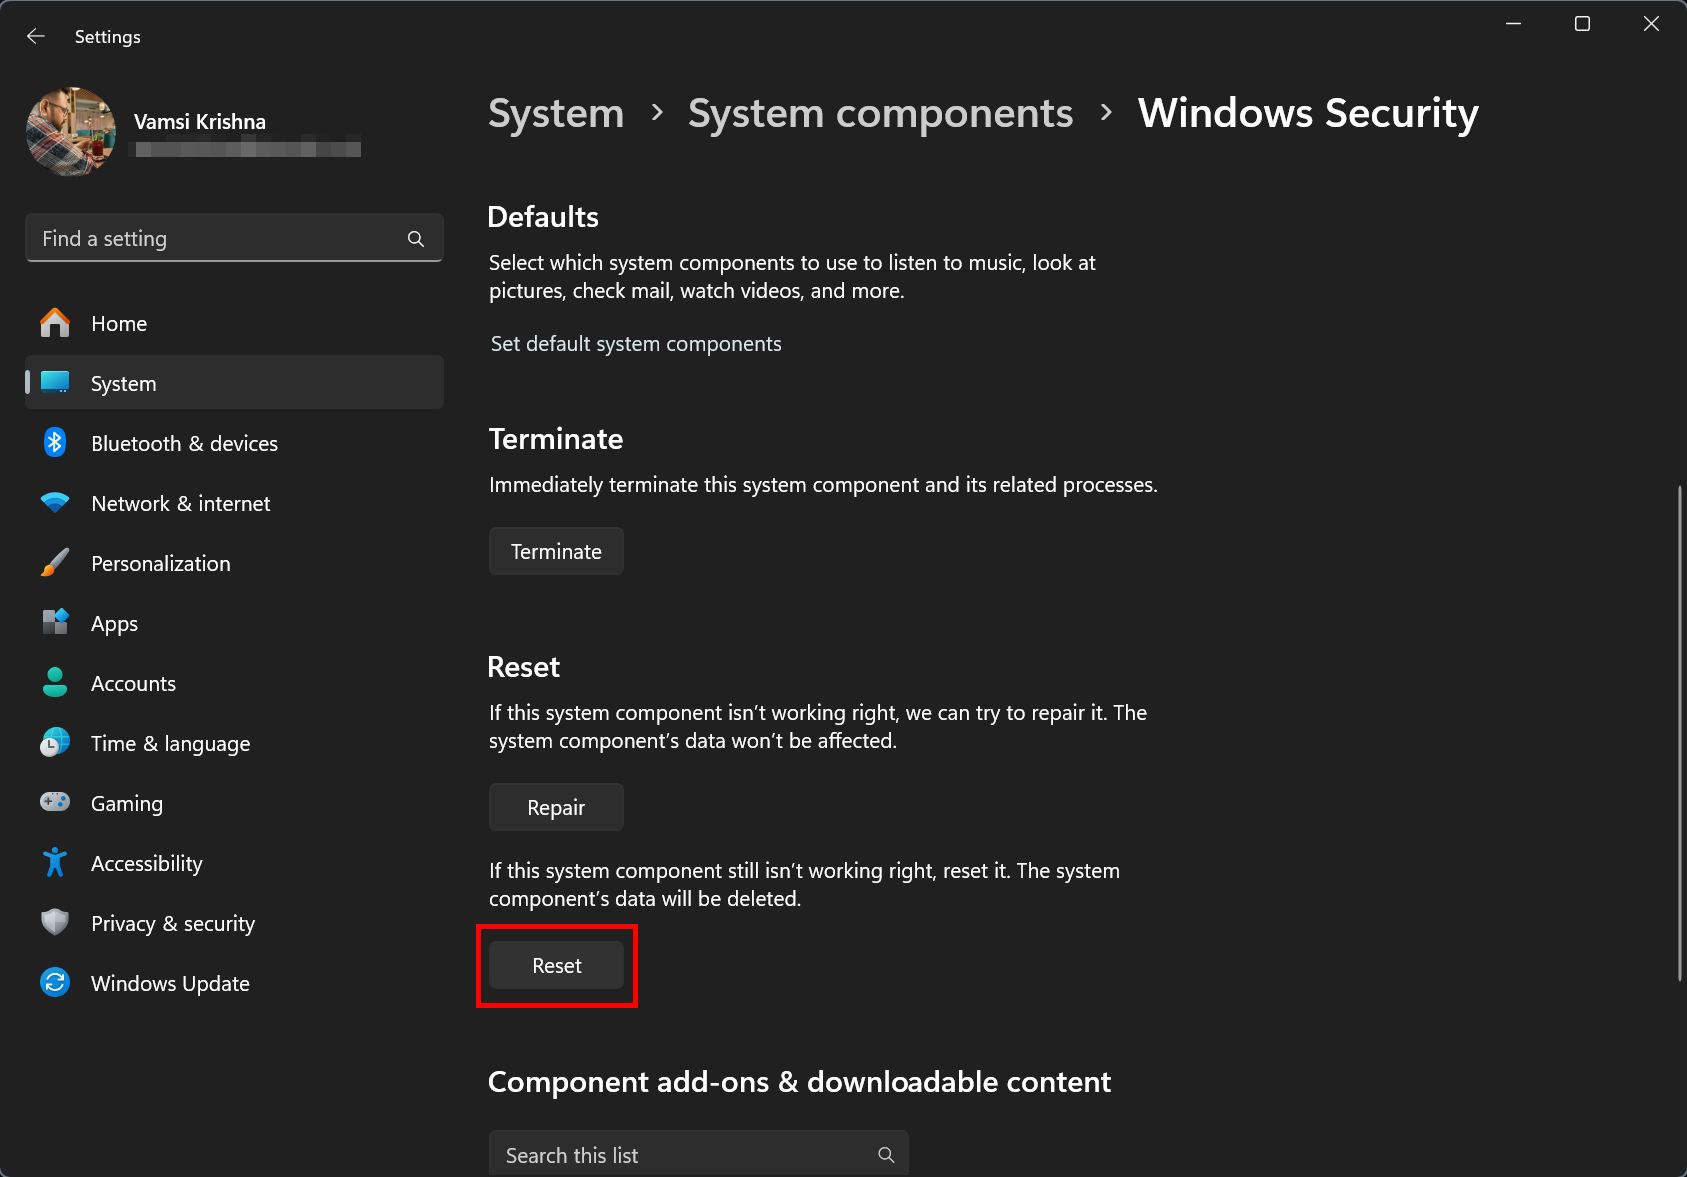
Task: Click the Time & language globe icon
Action: (55, 743)
